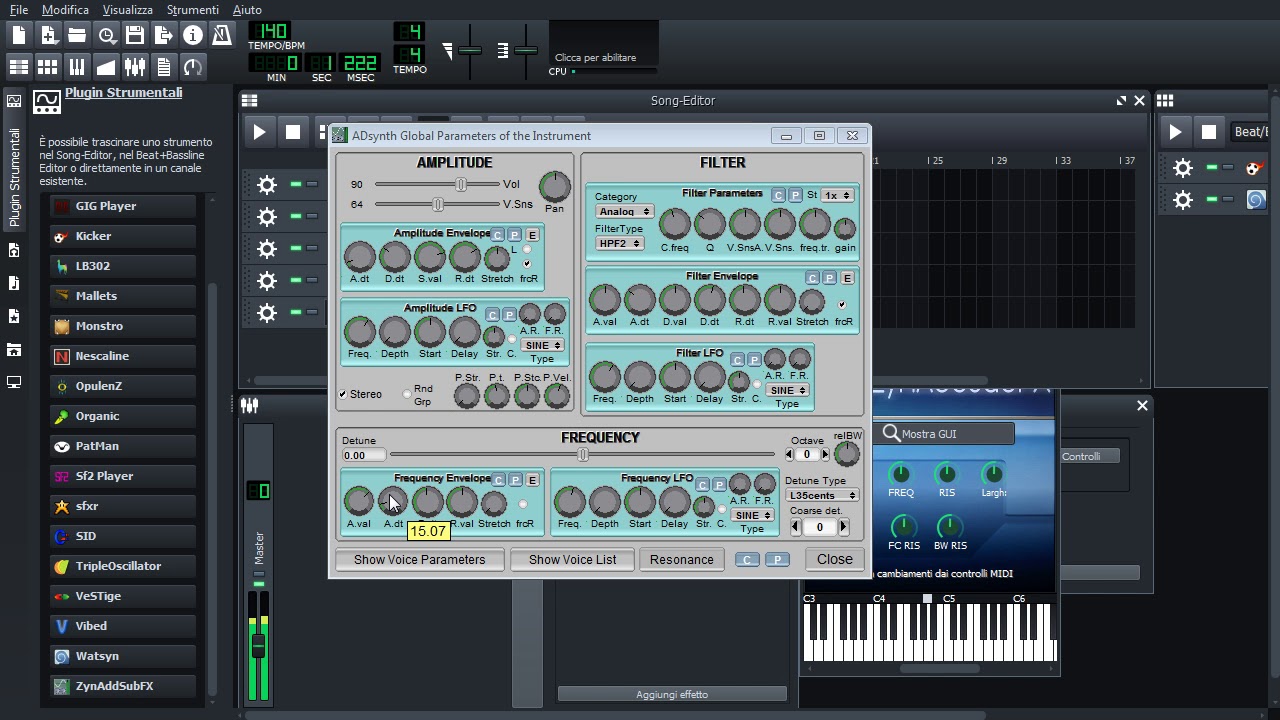Show the FX Mixer icon
The width and height of the screenshot is (1280, 720).
135,67
